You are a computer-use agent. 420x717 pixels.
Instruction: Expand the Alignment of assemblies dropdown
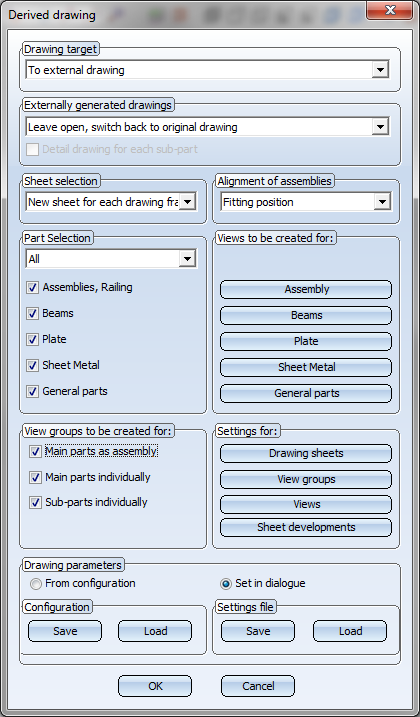tap(306, 202)
